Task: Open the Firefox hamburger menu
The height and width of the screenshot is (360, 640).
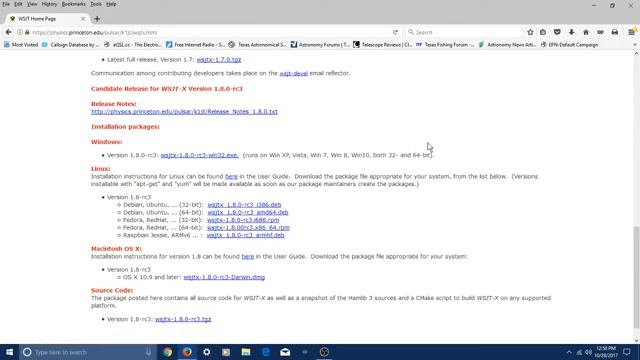Action: coord(631,32)
